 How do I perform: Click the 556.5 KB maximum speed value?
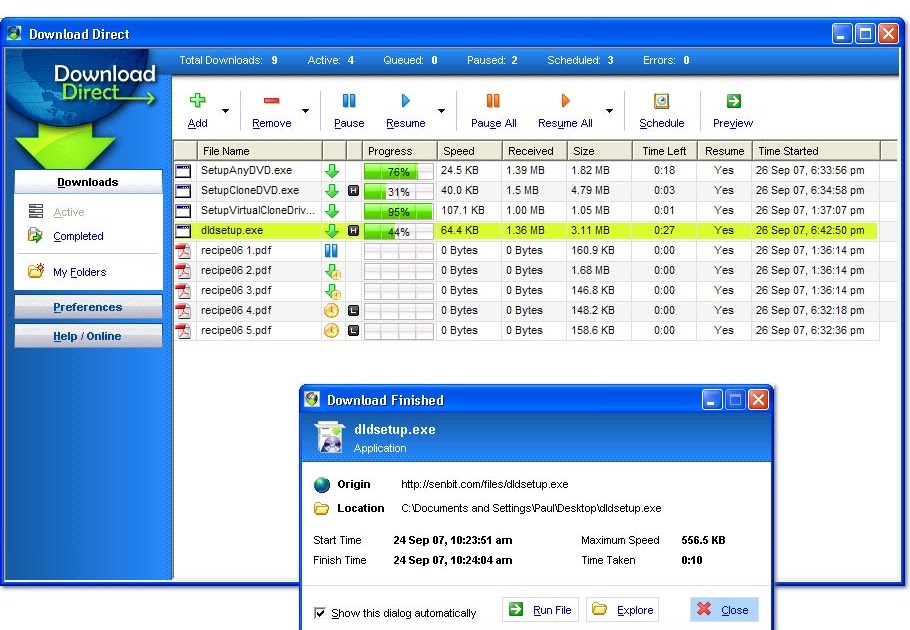(703, 540)
